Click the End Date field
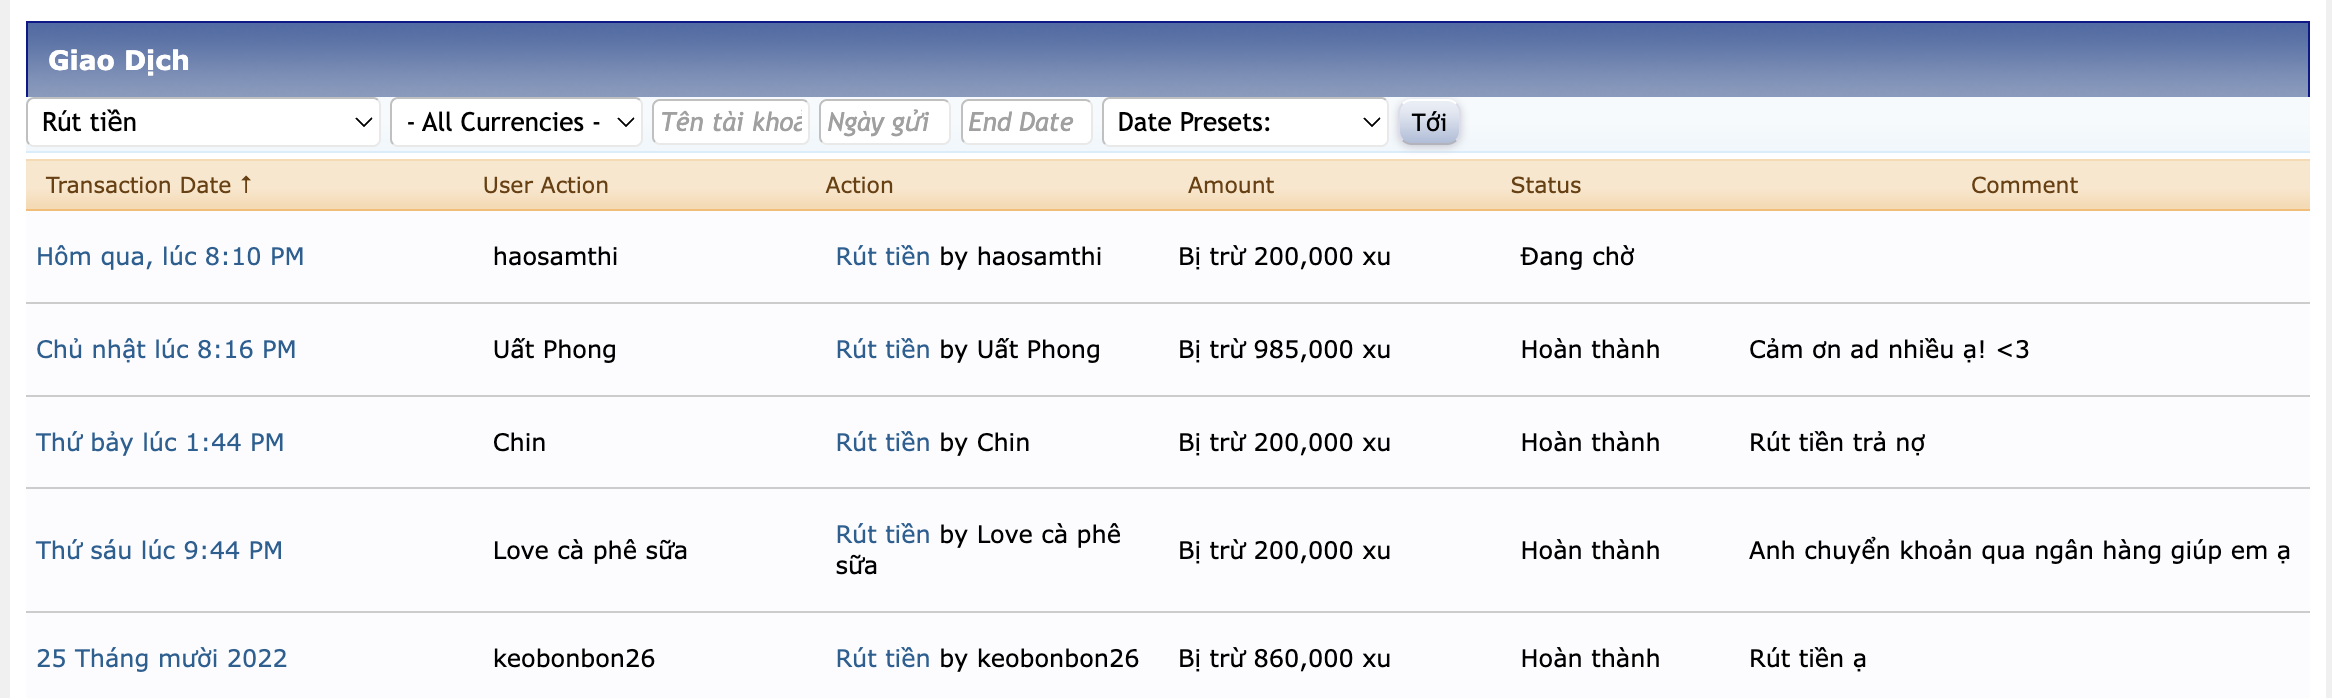 click(x=1025, y=122)
